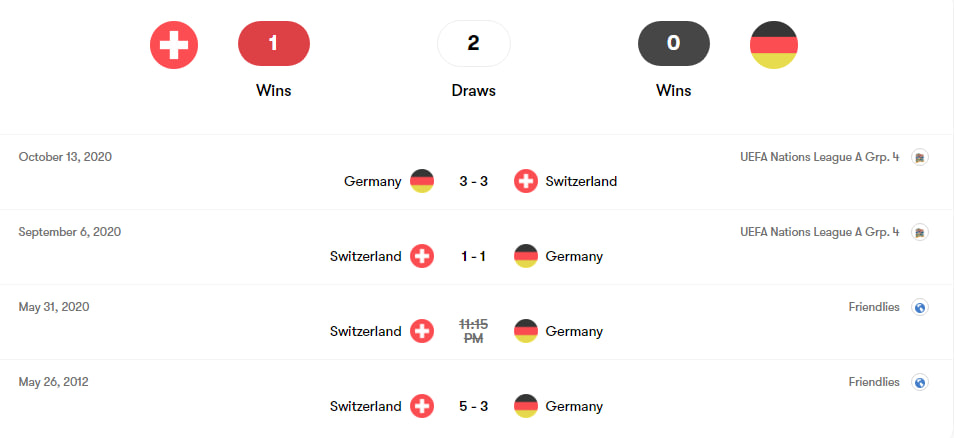Select the dark Germany 0 wins badge
The width and height of the screenshot is (954, 438).
point(674,43)
